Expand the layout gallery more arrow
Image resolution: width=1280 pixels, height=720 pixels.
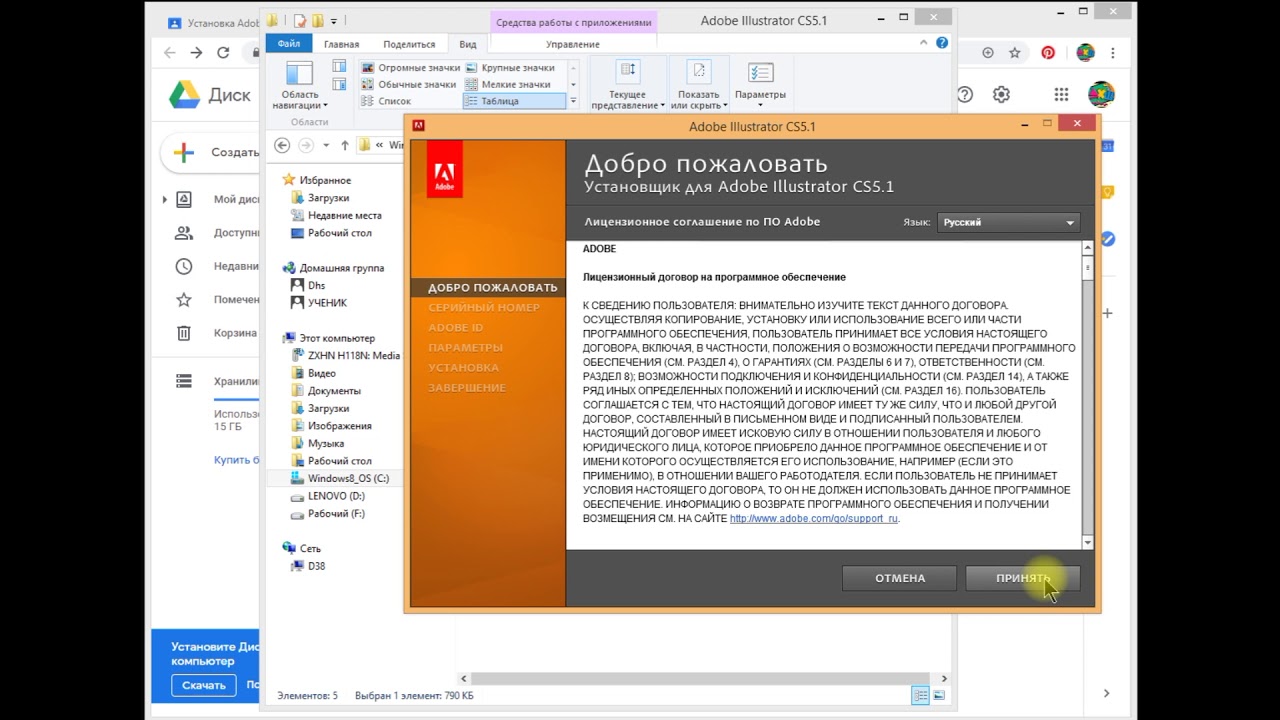pyautogui.click(x=573, y=101)
